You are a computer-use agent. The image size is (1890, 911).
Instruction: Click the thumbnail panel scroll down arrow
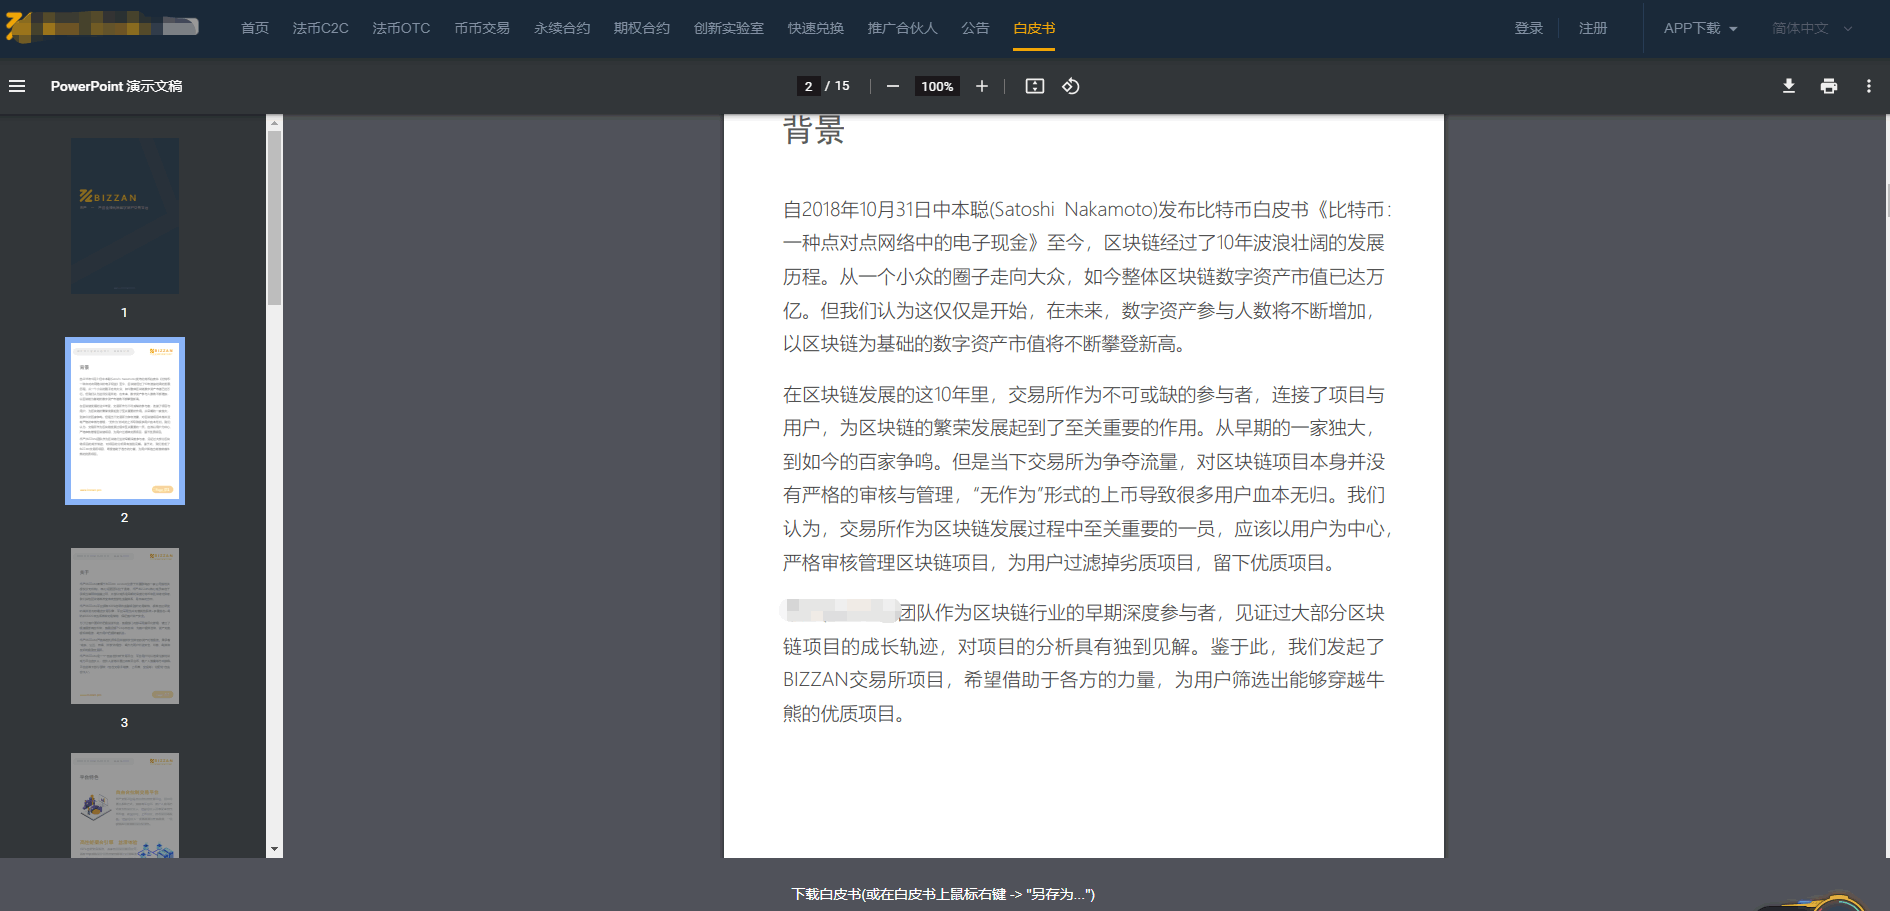pos(274,849)
